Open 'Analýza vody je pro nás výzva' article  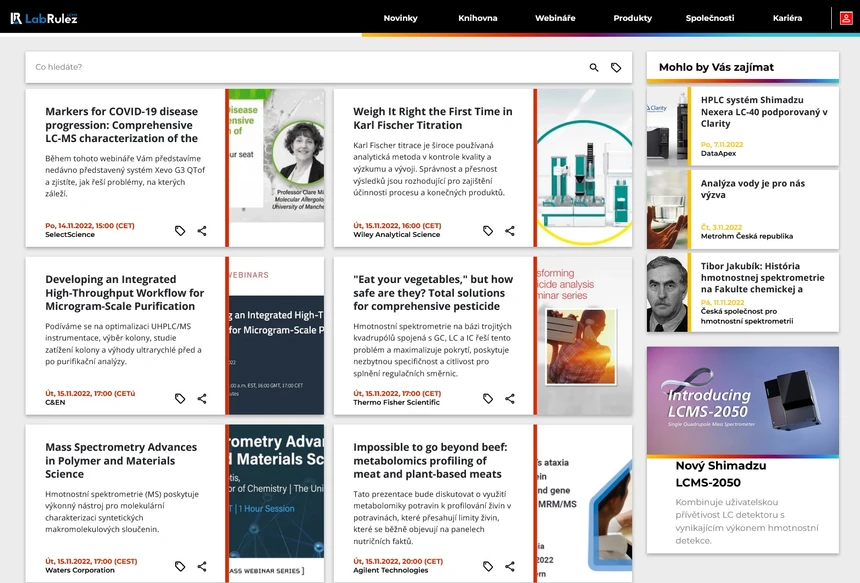pos(752,189)
